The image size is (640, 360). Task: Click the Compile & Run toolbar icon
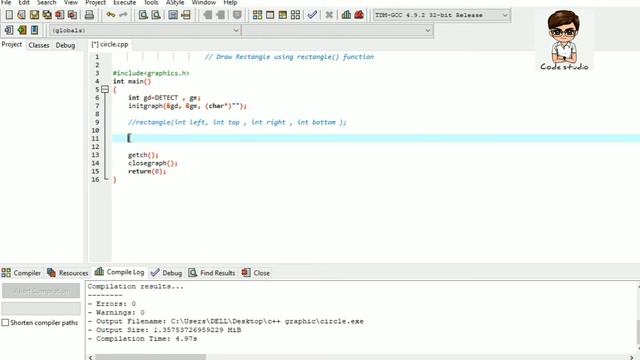[282, 15]
